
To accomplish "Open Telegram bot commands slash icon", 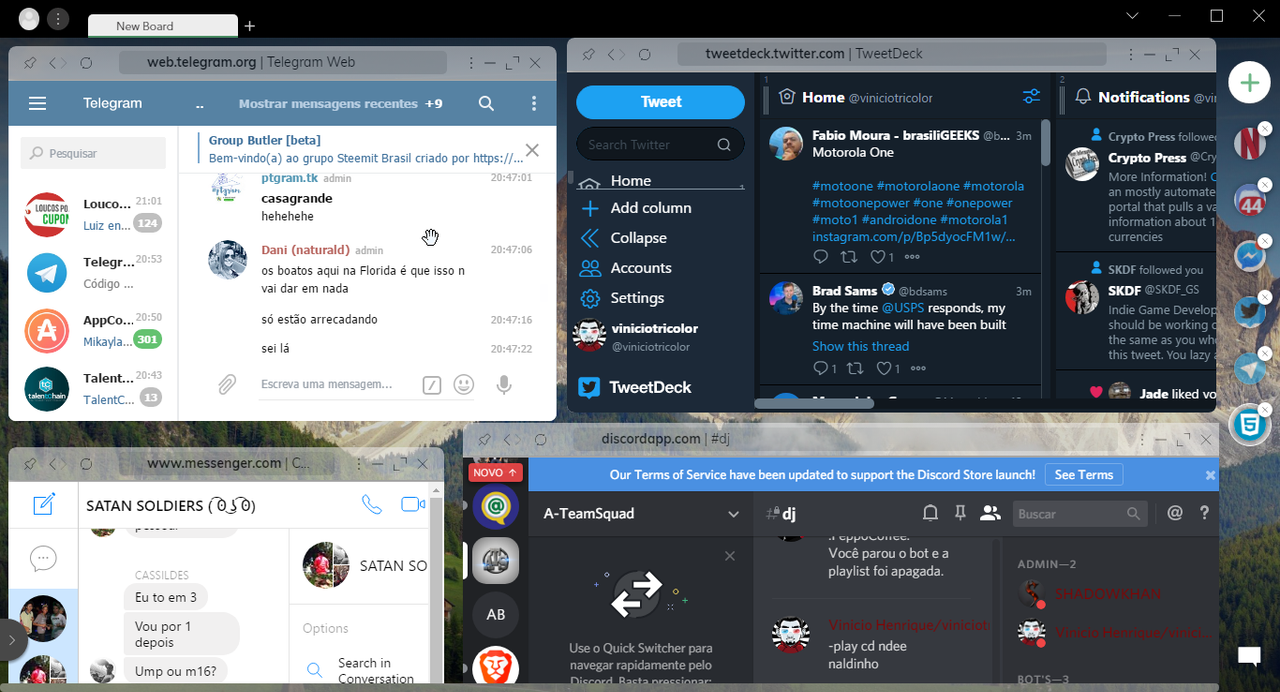I will [x=431, y=385].
